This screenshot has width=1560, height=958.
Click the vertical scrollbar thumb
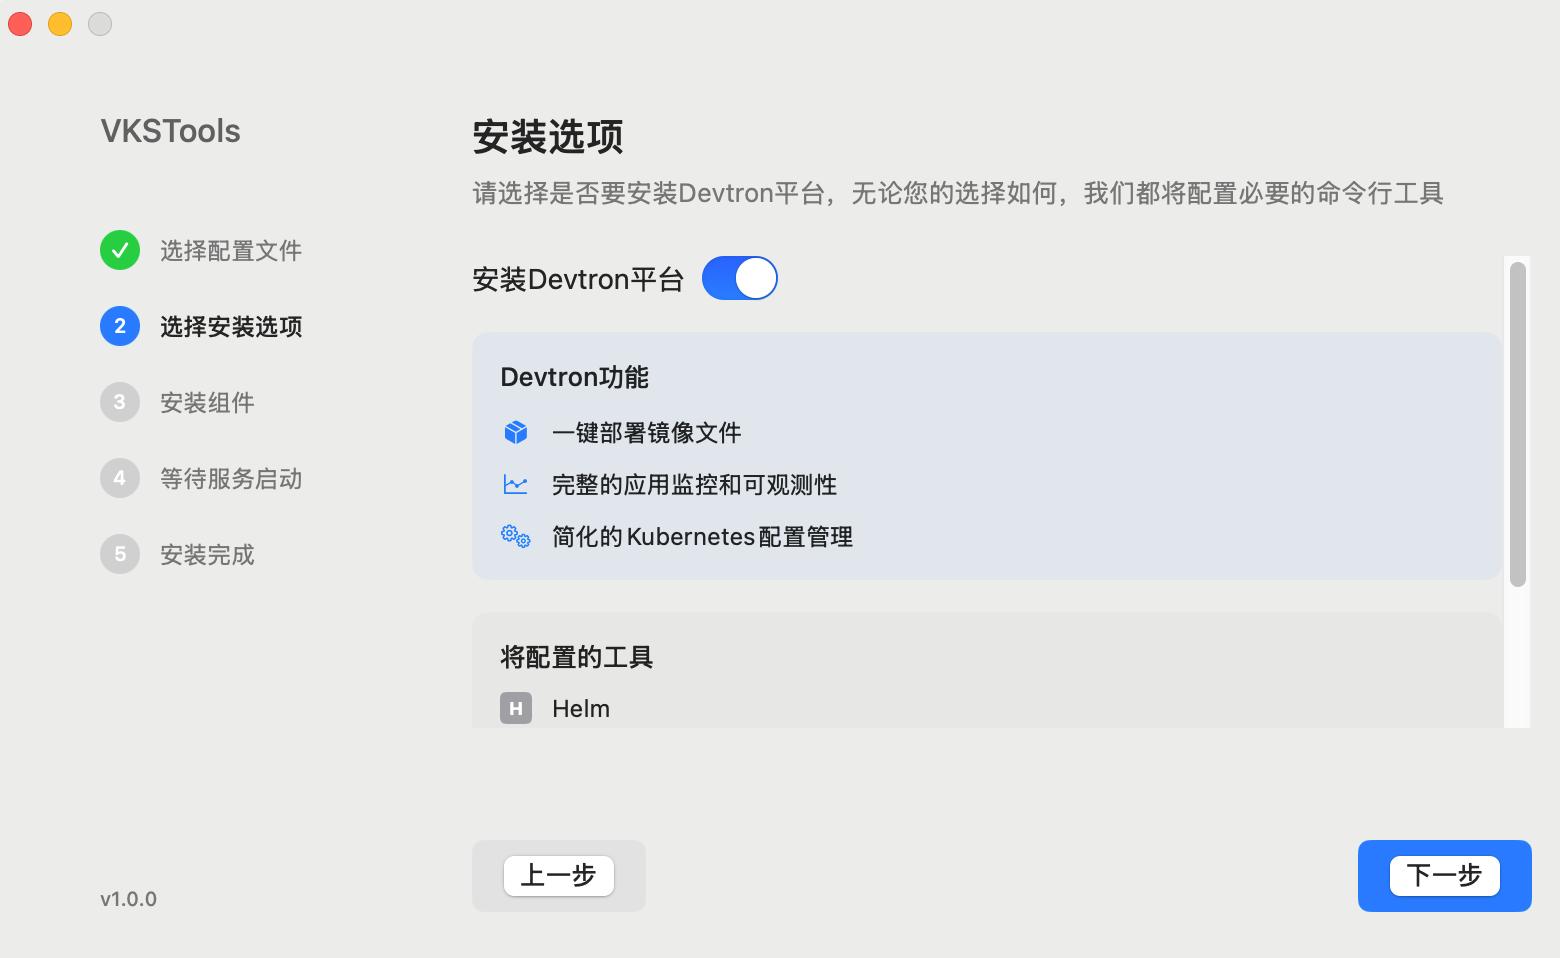(1517, 424)
